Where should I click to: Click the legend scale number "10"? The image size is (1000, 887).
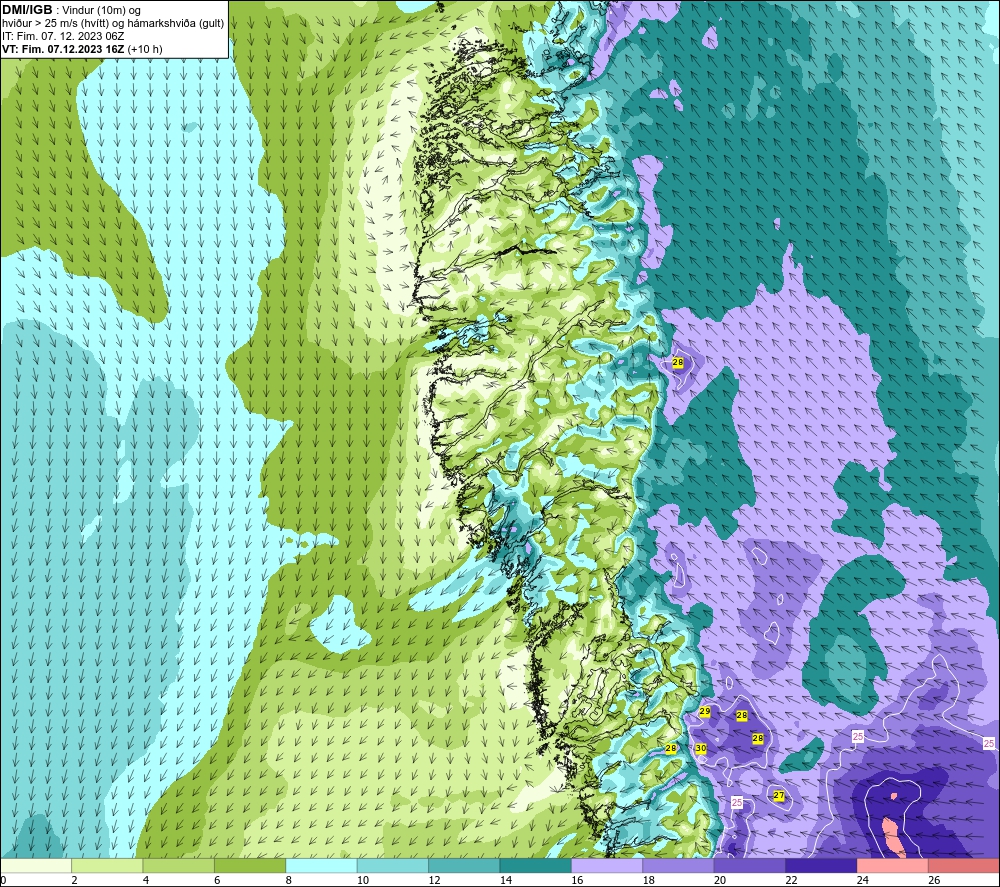[x=363, y=880]
